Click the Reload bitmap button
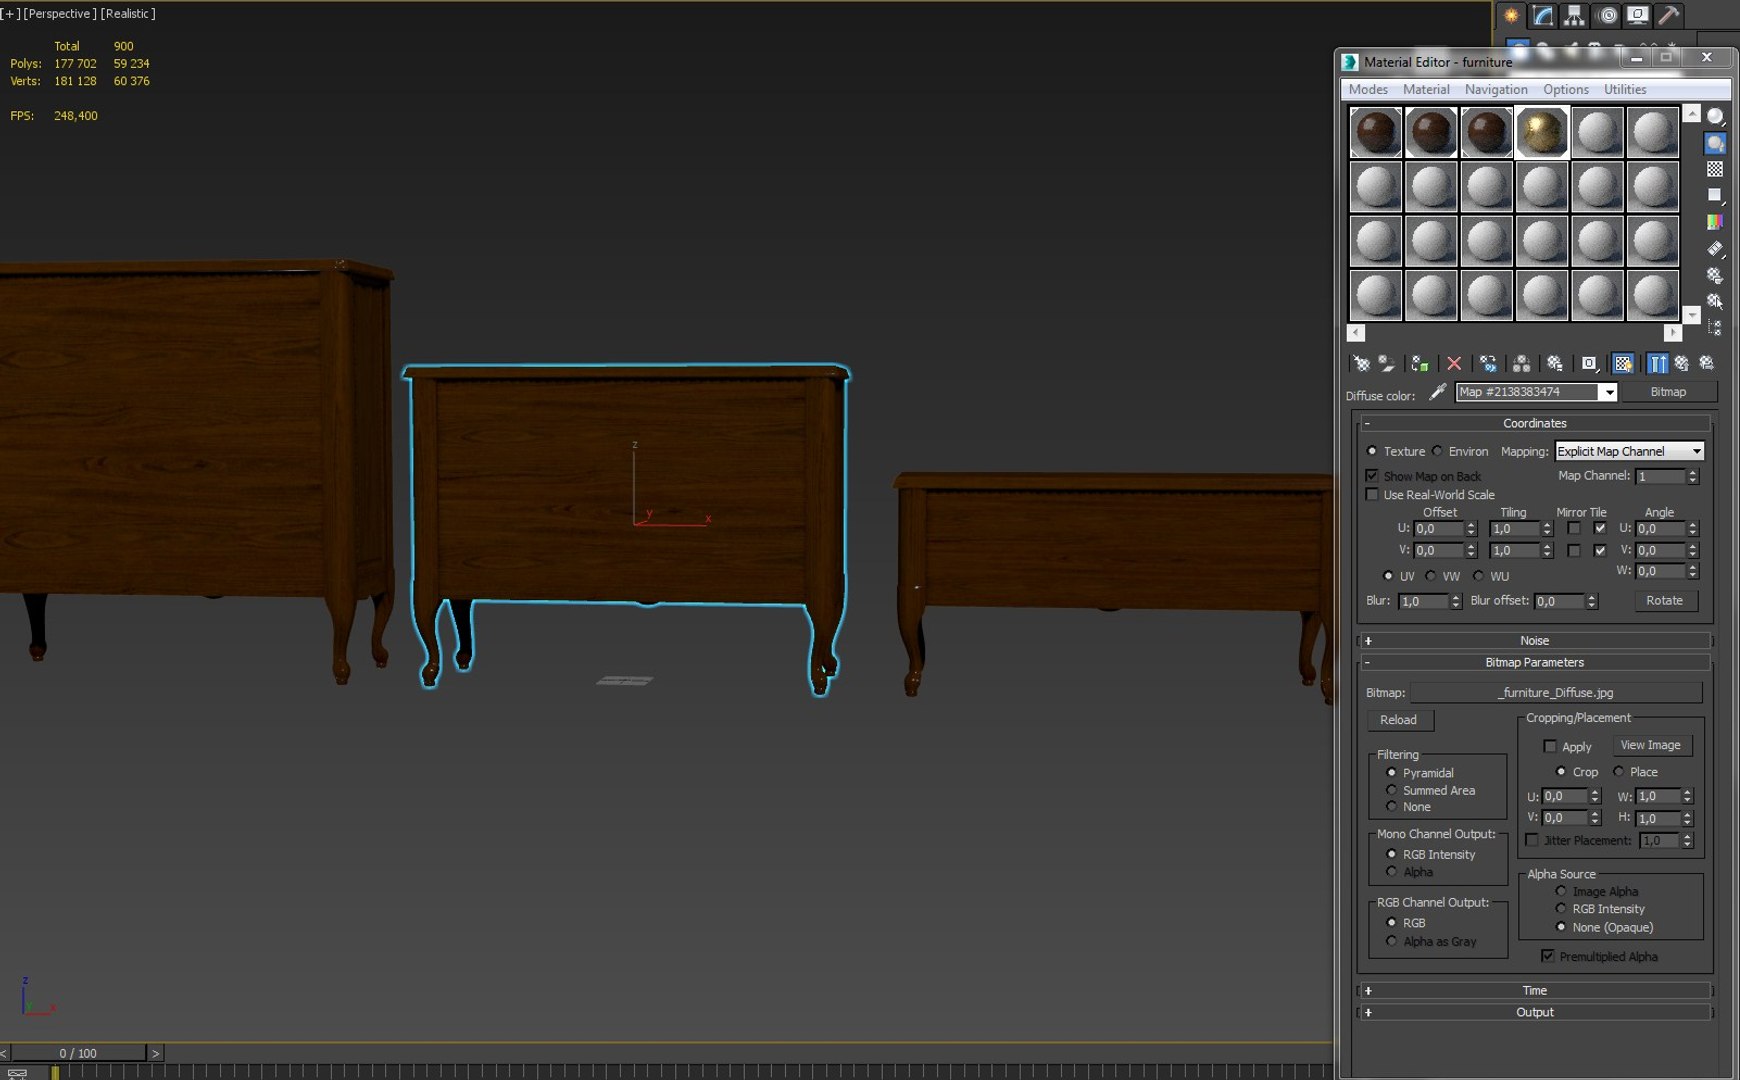This screenshot has height=1080, width=1740. [1399, 720]
